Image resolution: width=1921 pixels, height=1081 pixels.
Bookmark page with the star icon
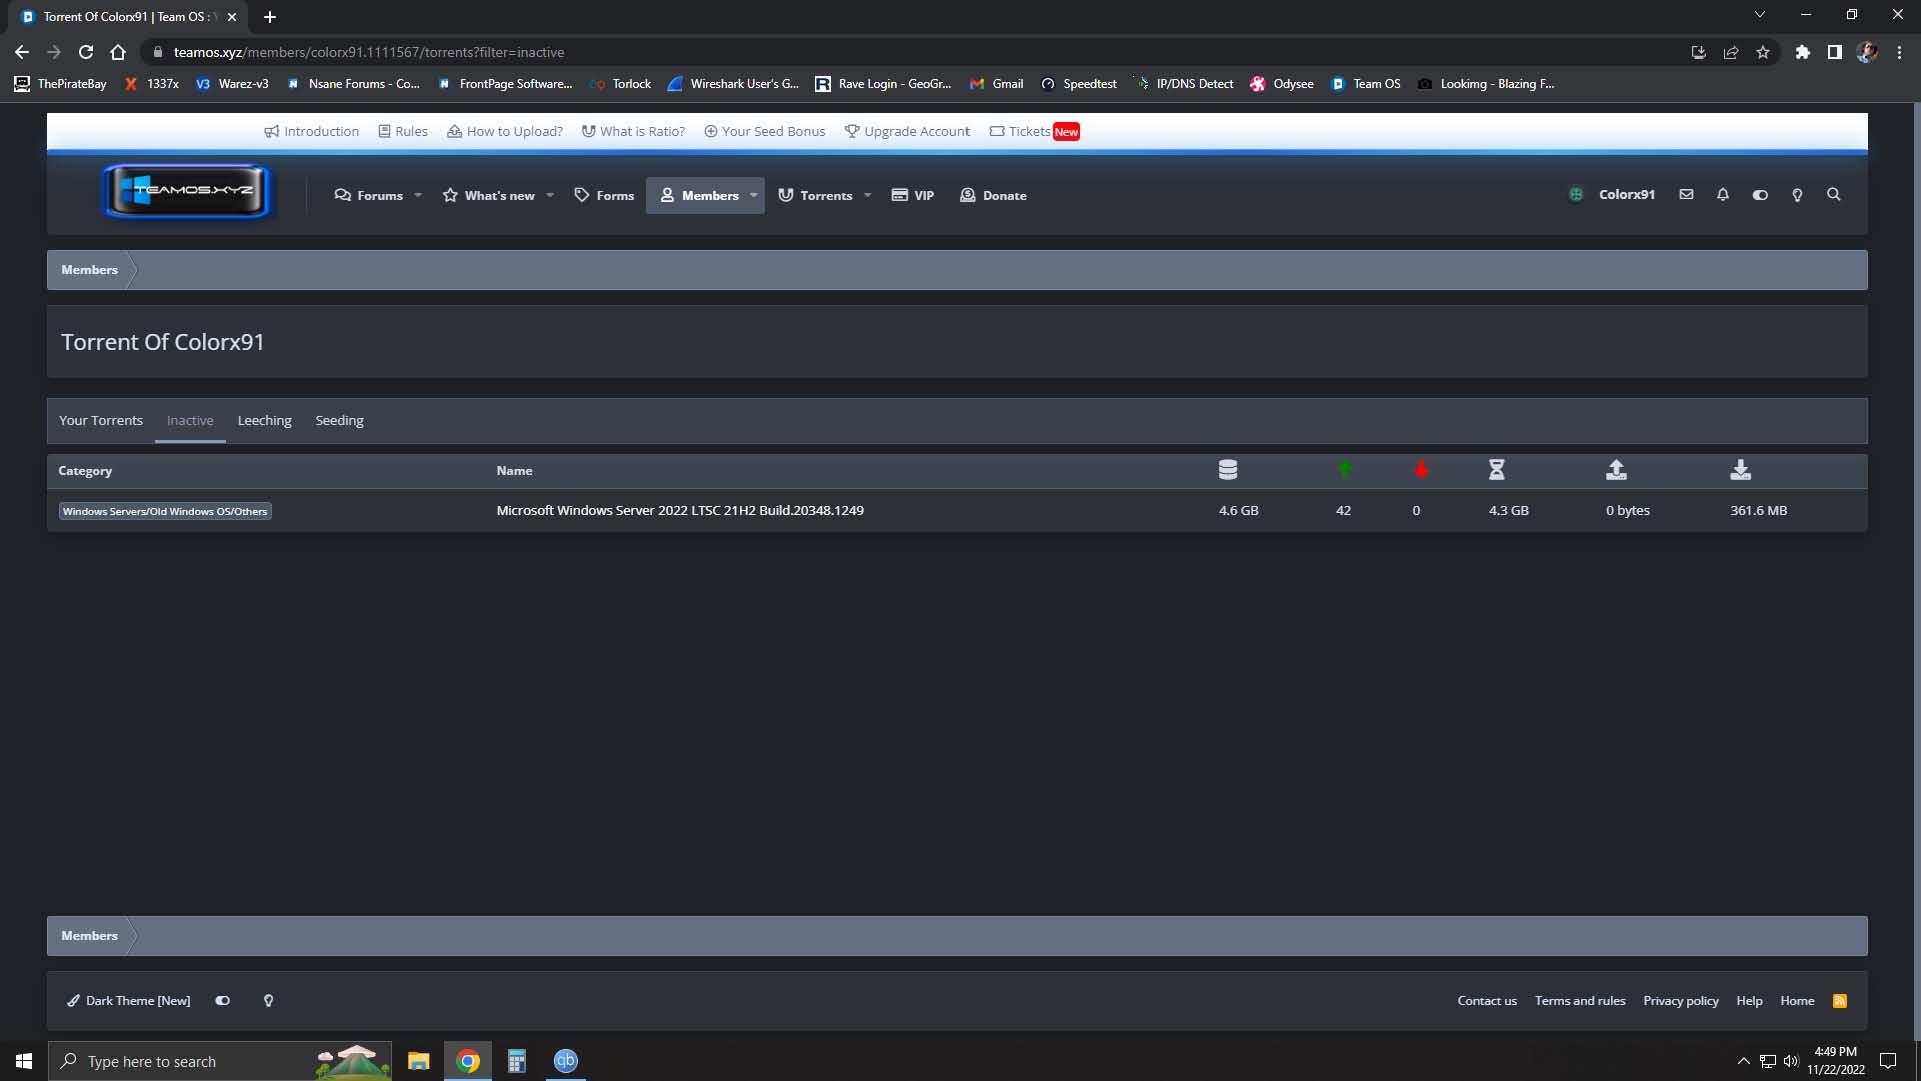click(x=1763, y=52)
